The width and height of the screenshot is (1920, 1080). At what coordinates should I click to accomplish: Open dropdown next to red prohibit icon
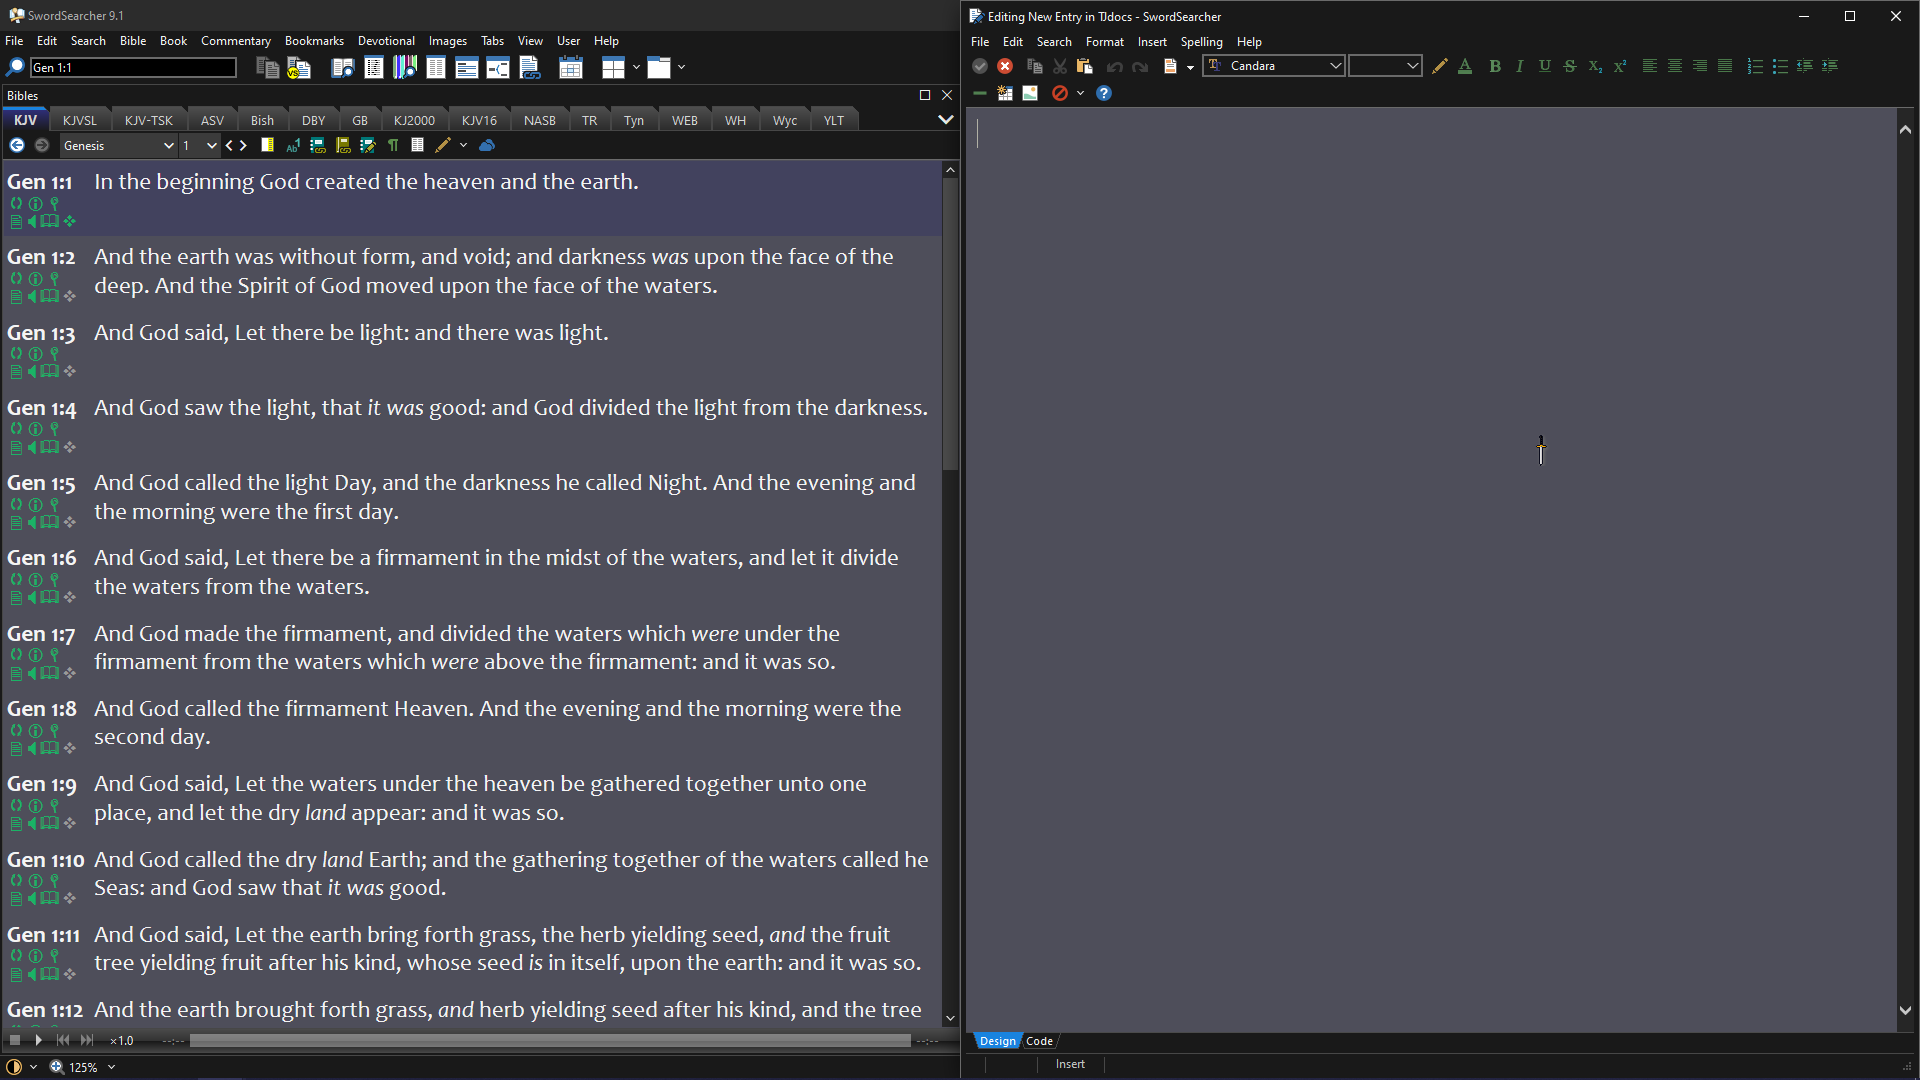click(1080, 93)
